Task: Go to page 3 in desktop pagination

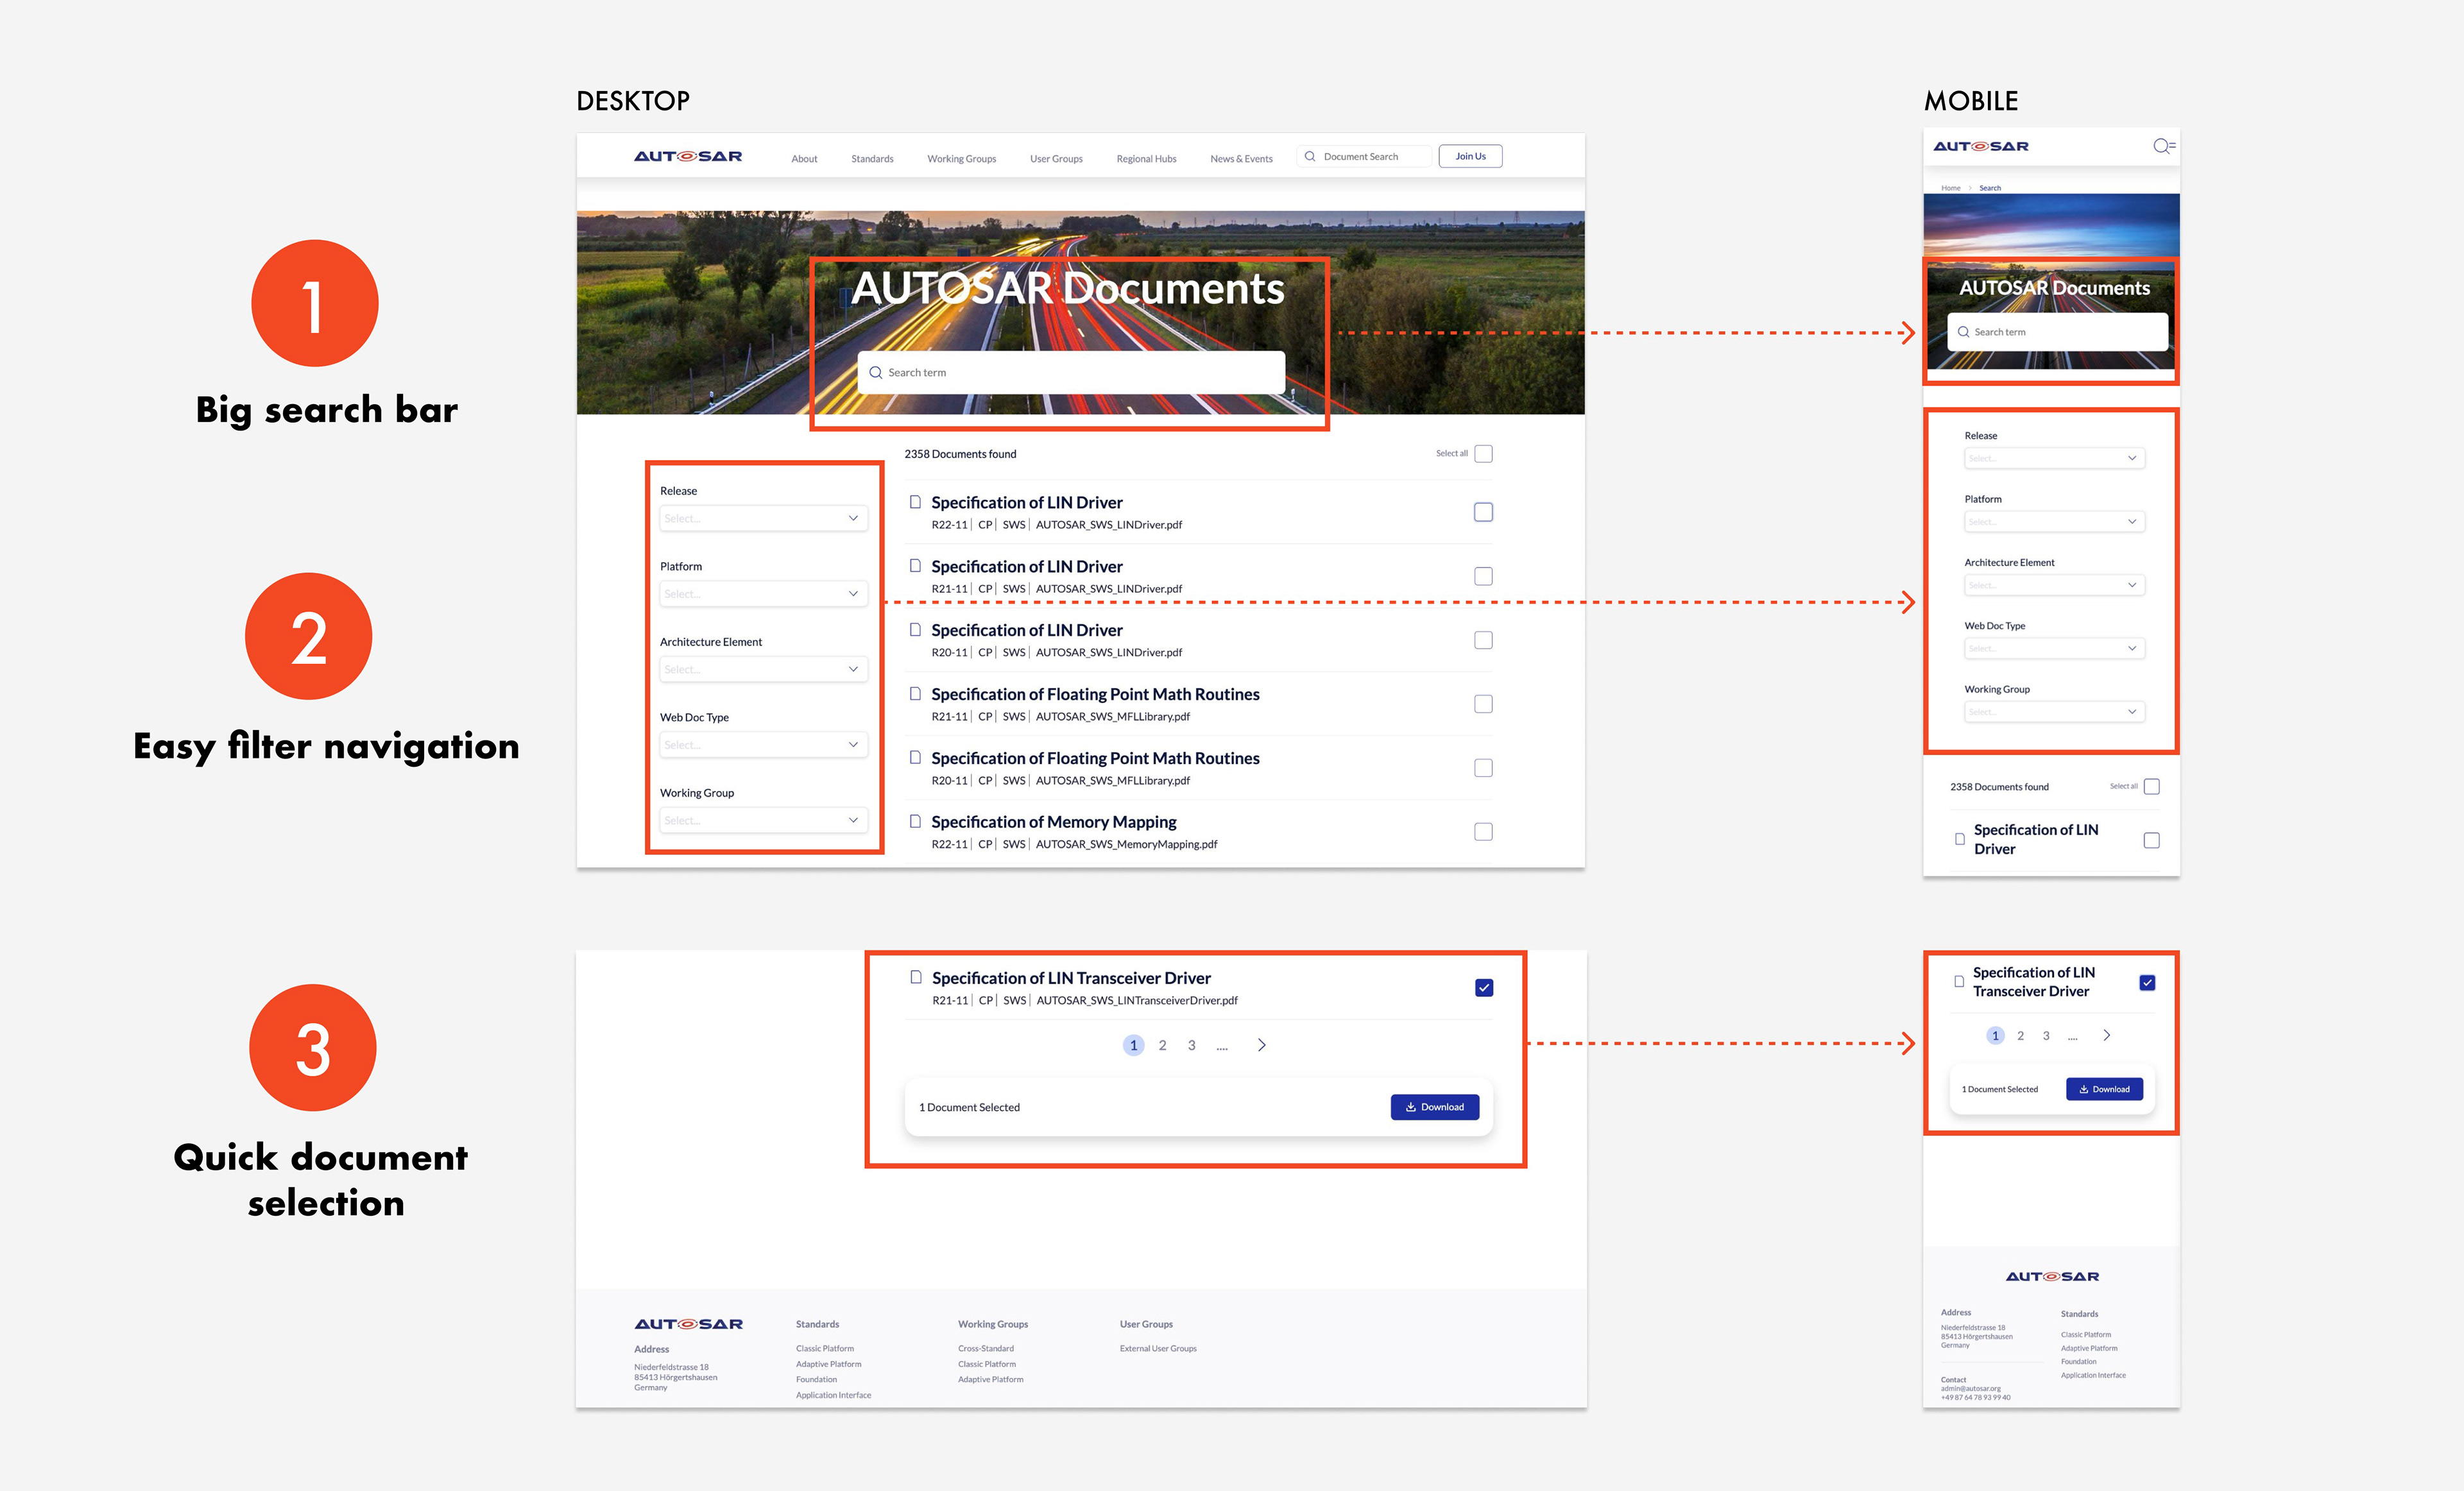Action: coord(1191,1045)
